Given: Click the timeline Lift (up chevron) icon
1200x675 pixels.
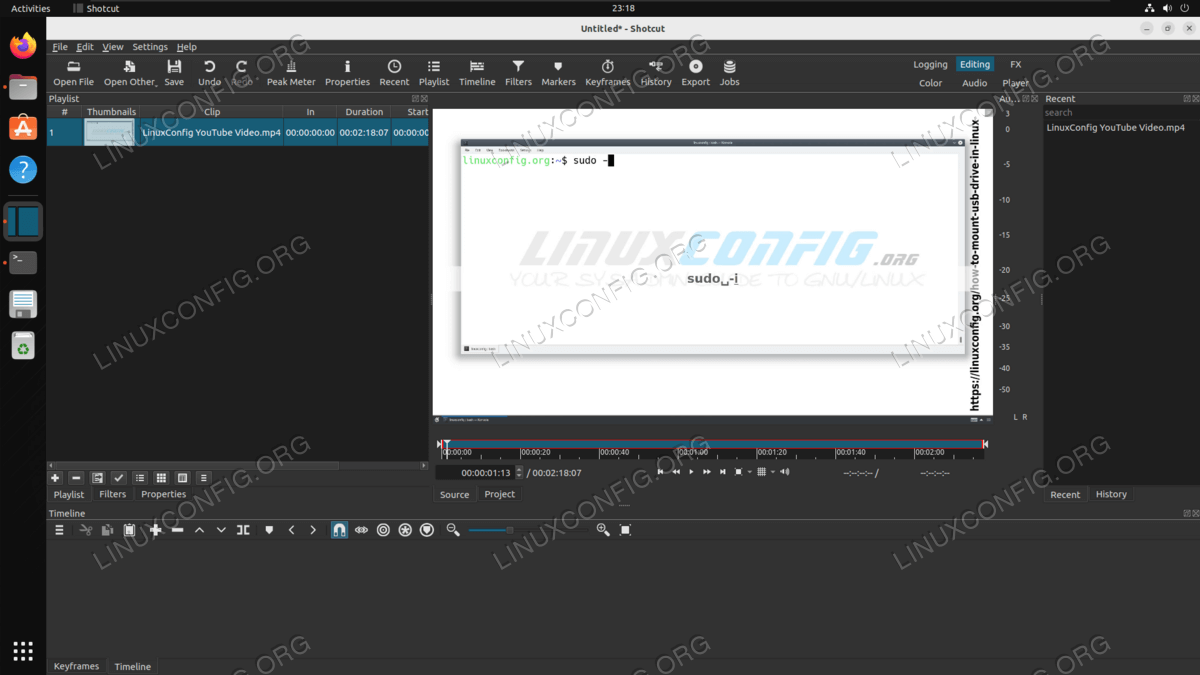Looking at the screenshot, I should pyautogui.click(x=199, y=530).
